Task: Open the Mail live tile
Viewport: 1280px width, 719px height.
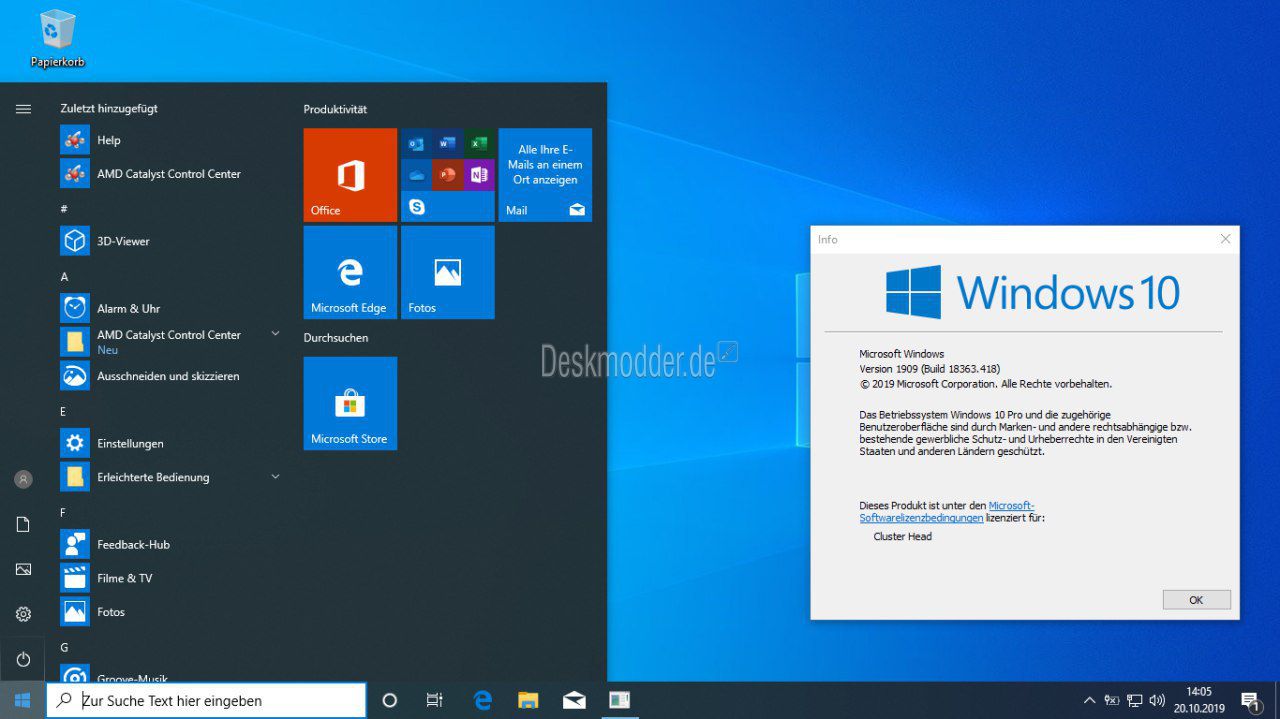Action: pyautogui.click(x=545, y=175)
